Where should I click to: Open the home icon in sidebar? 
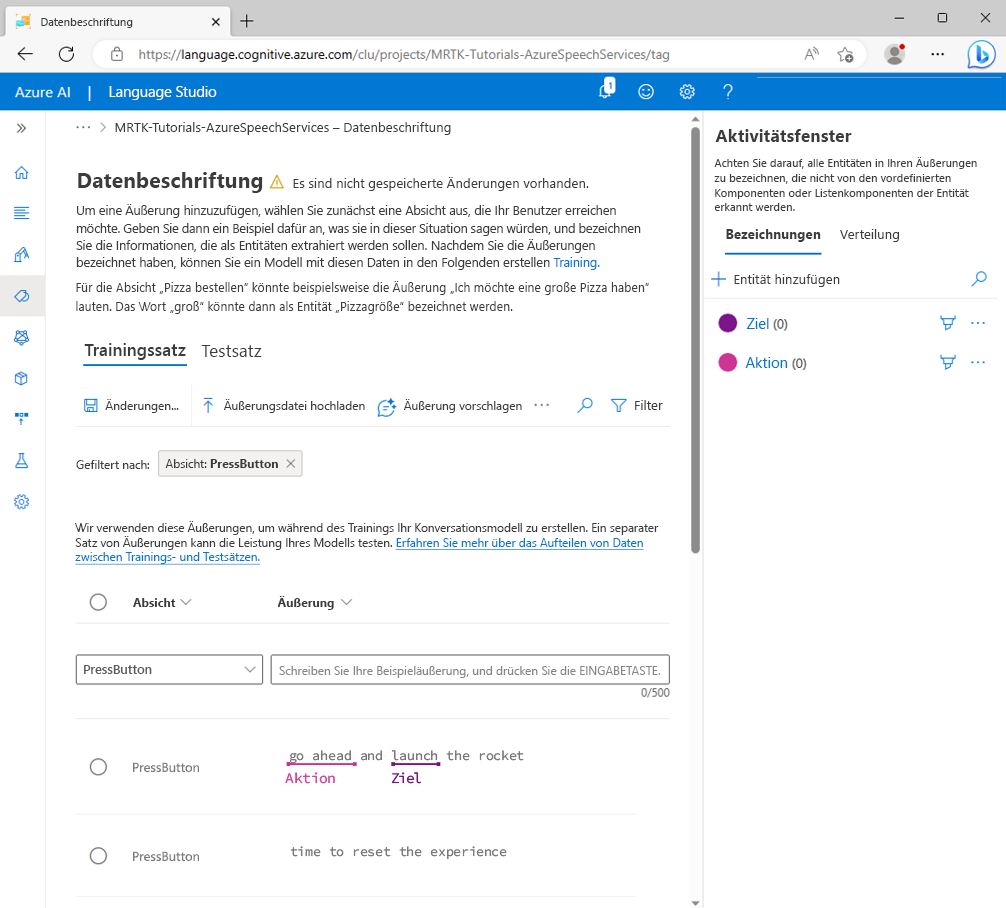coord(21,173)
